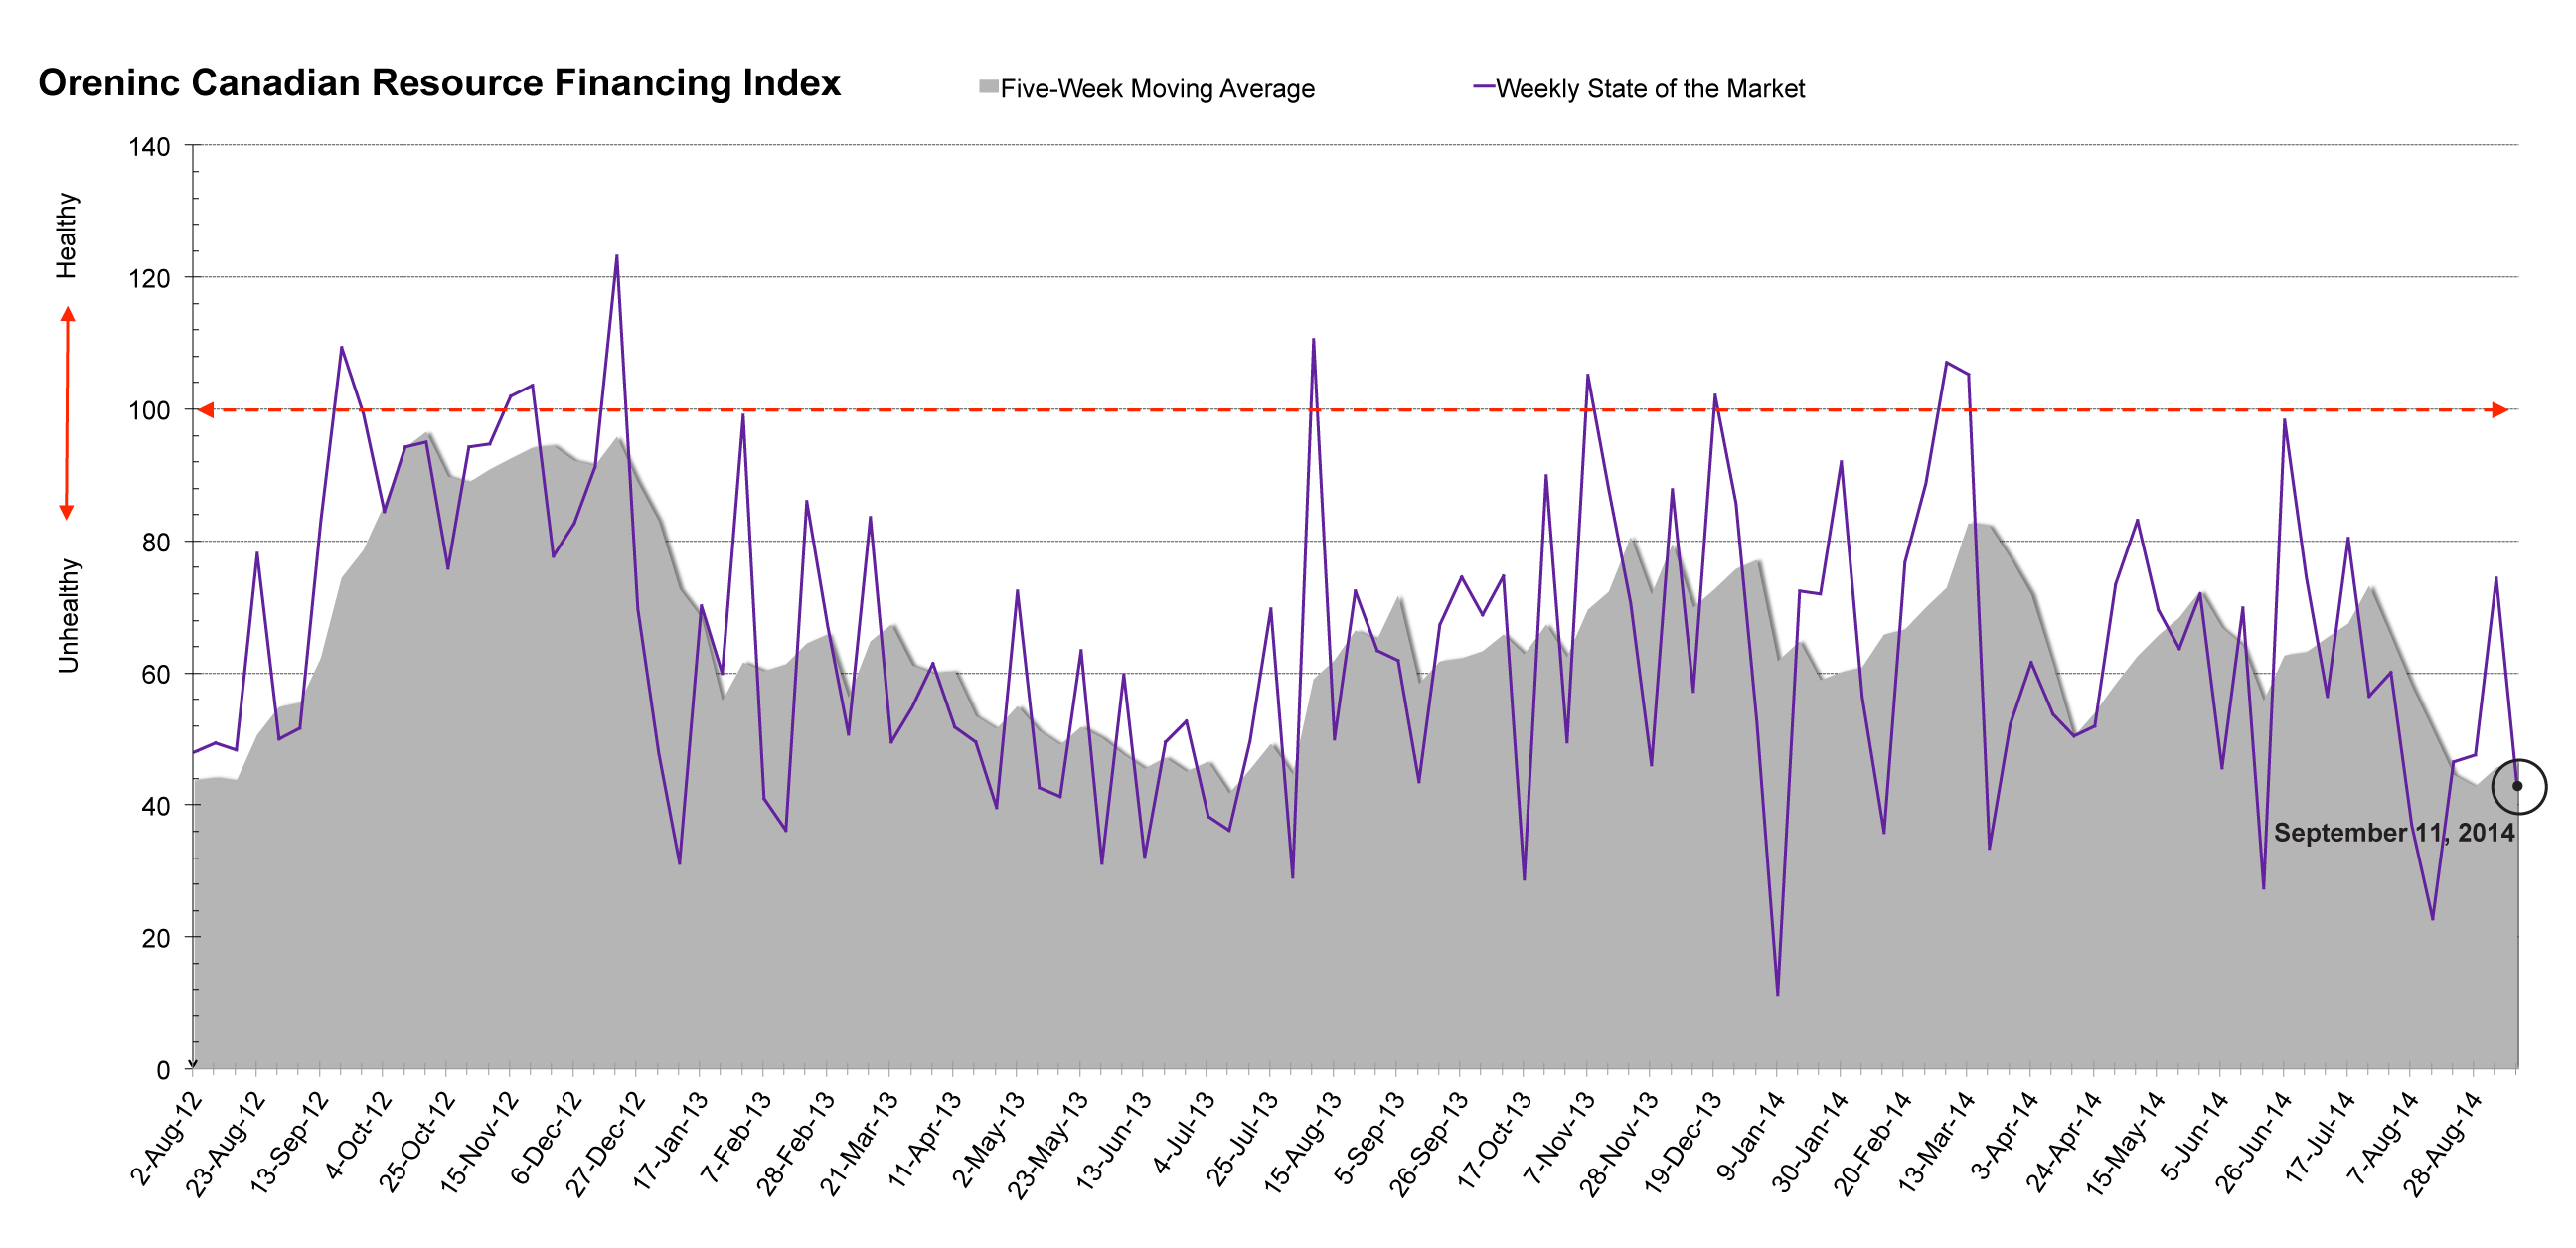Image resolution: width=2576 pixels, height=1248 pixels.
Task: Click the x-axis date label 6-Dec-12
Action: [x=547, y=1138]
